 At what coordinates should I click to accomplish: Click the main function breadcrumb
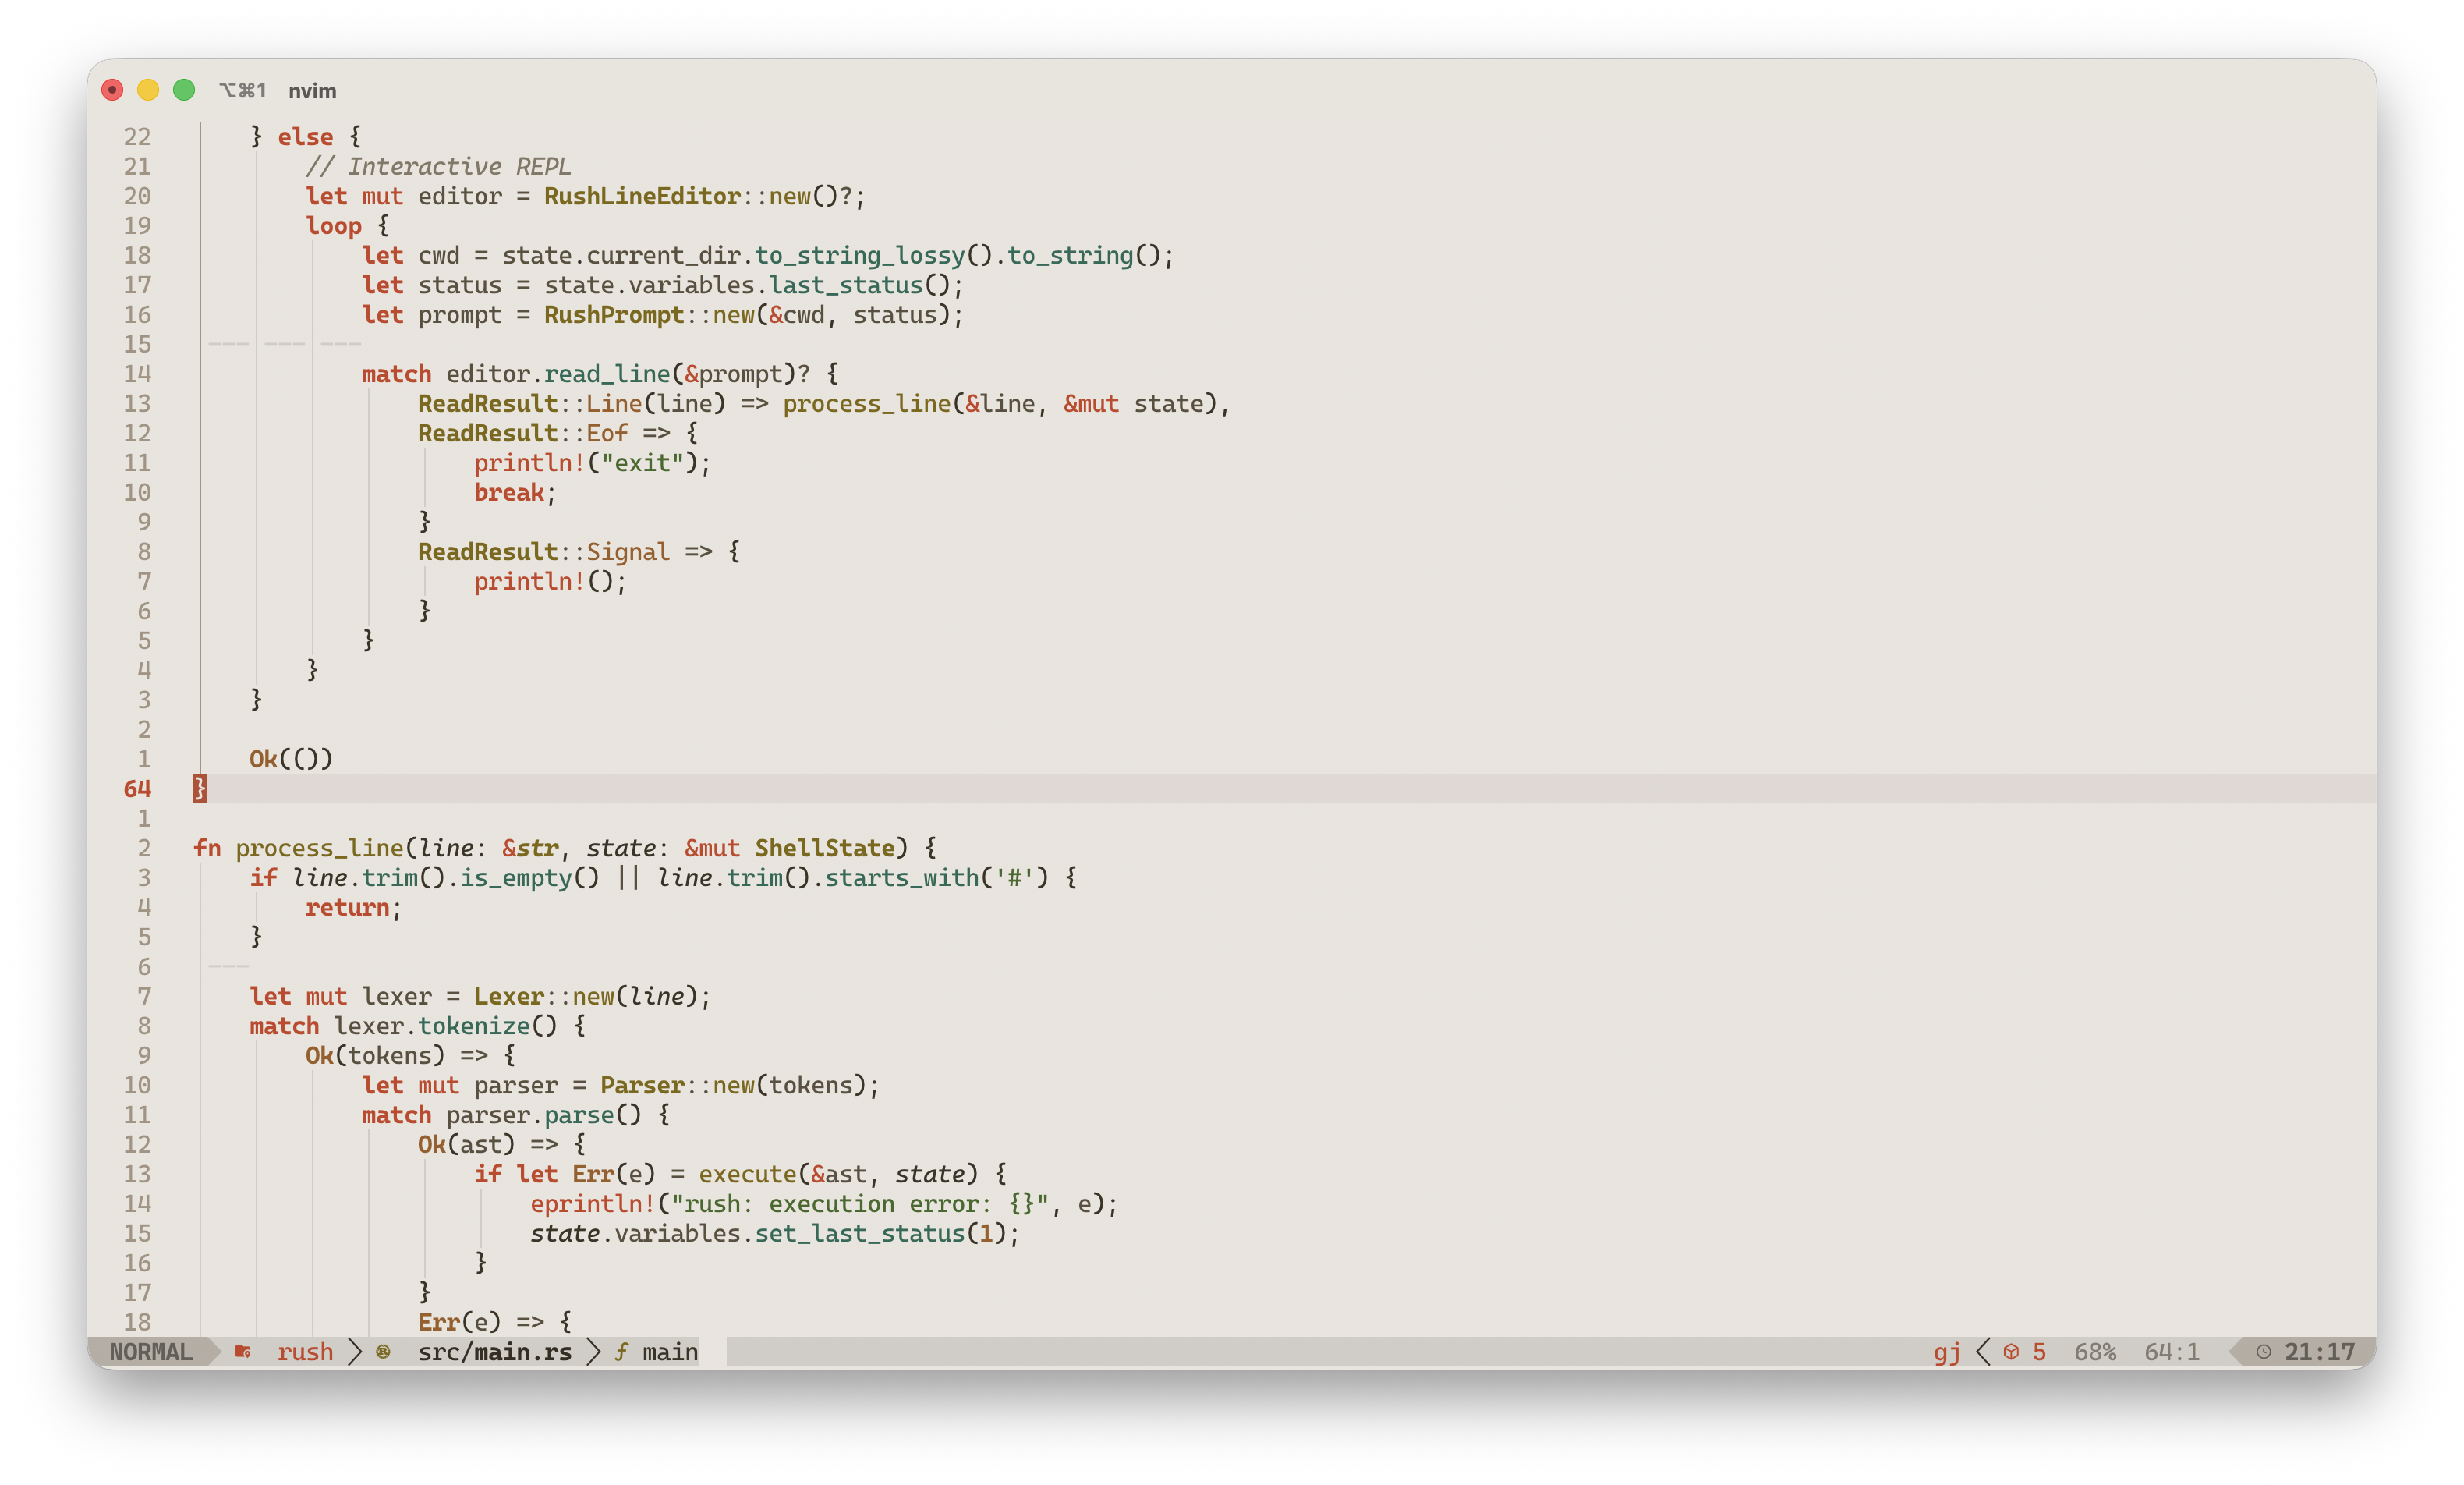point(670,1352)
